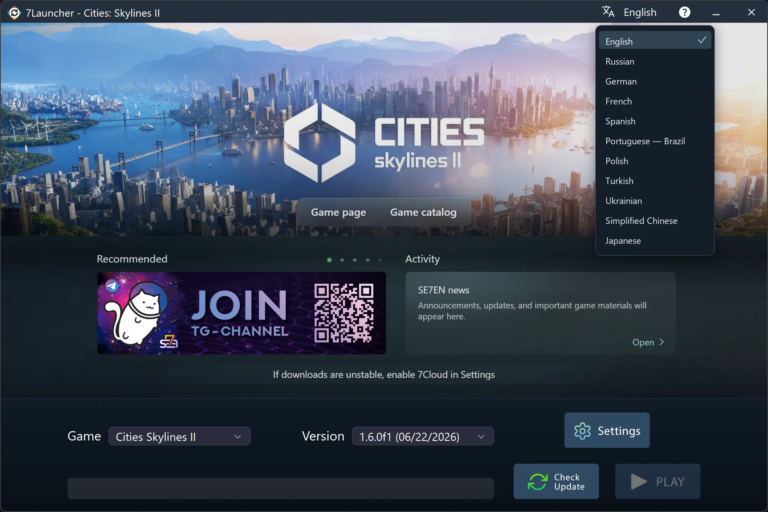768x512 pixels.
Task: Click the Telegram paper-plane icon on banner
Action: pos(112,286)
